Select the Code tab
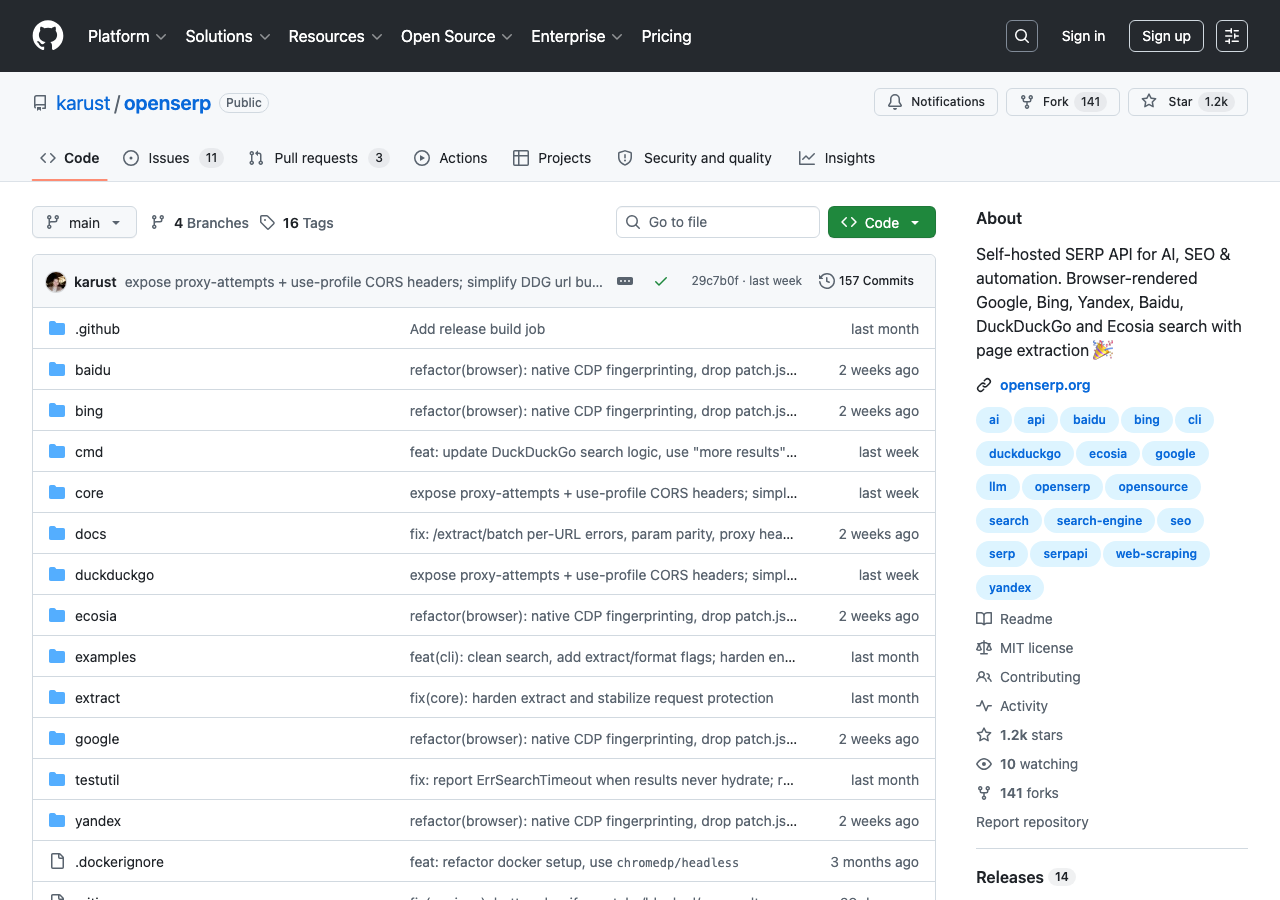Image resolution: width=1280 pixels, height=900 pixels. point(70,158)
